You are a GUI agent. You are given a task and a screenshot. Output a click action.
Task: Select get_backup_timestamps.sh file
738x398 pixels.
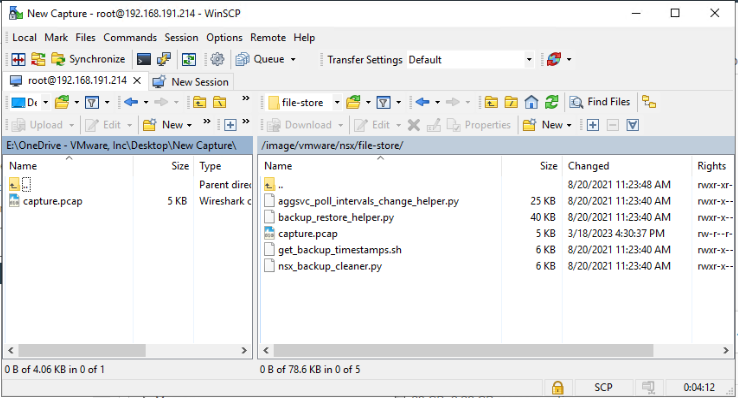pos(340,250)
